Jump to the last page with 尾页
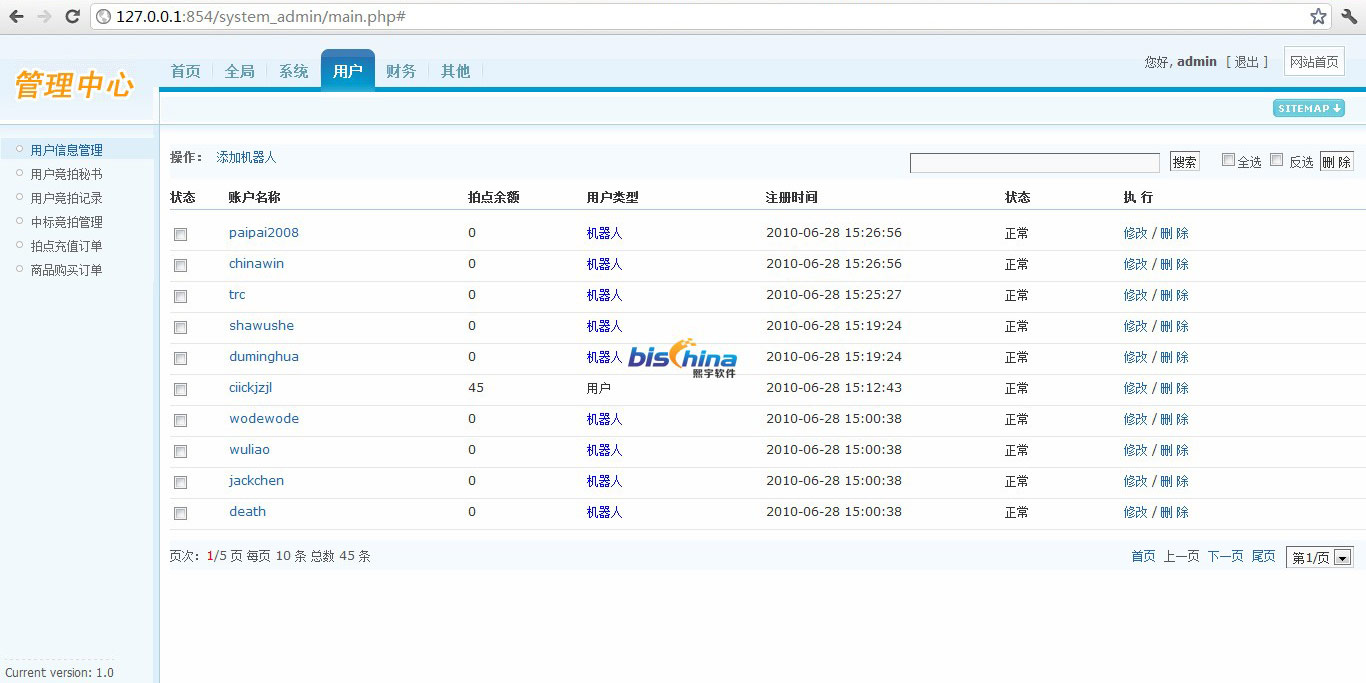Viewport: 1366px width, 683px height. coord(1264,556)
